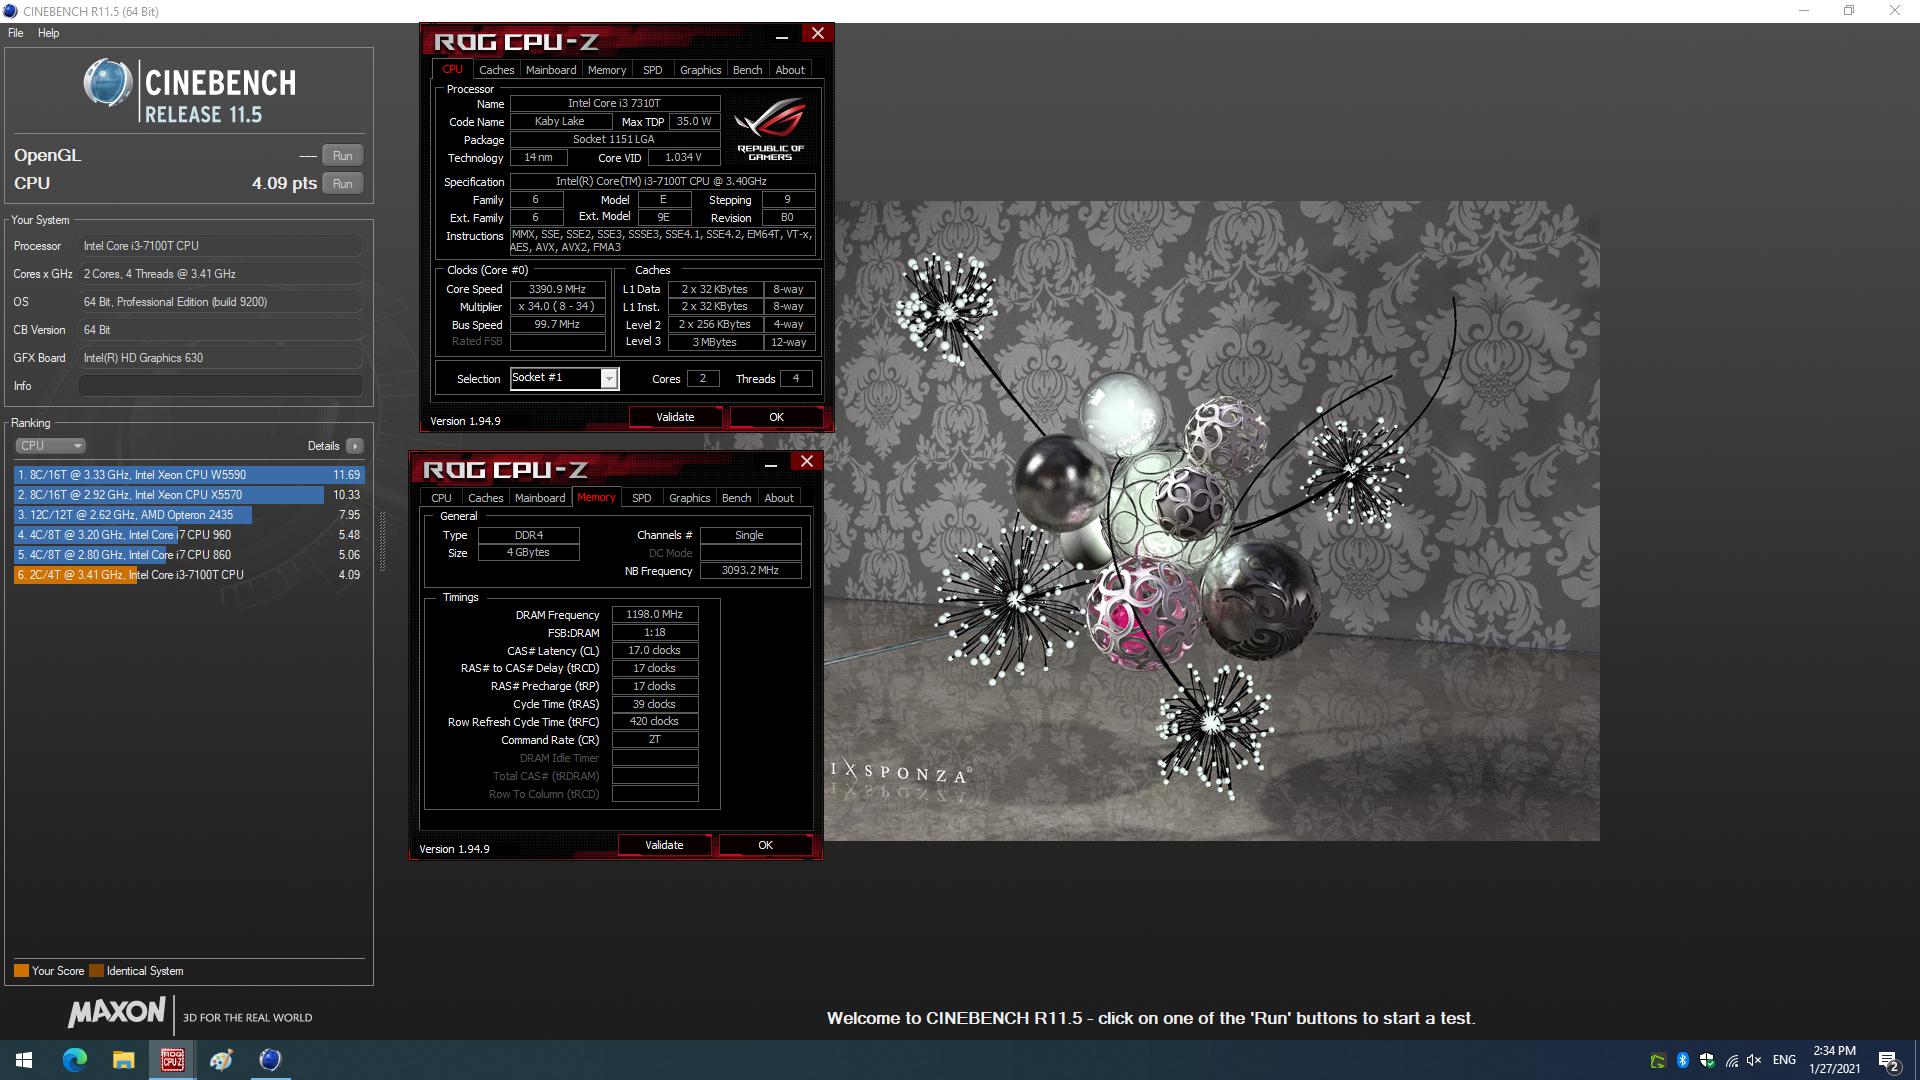
Task: Switch to Caches tab in upper CPU-Z window
Action: [496, 70]
